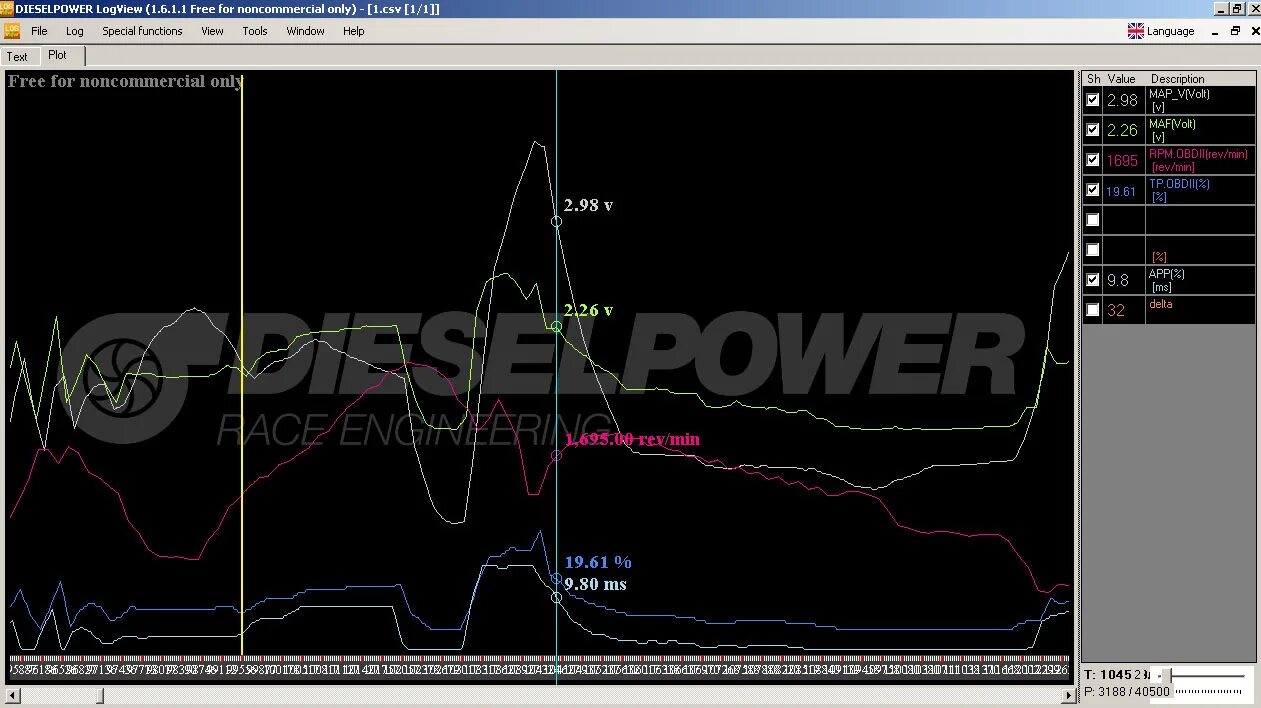Click the 19.61 % data label

[x=598, y=562]
